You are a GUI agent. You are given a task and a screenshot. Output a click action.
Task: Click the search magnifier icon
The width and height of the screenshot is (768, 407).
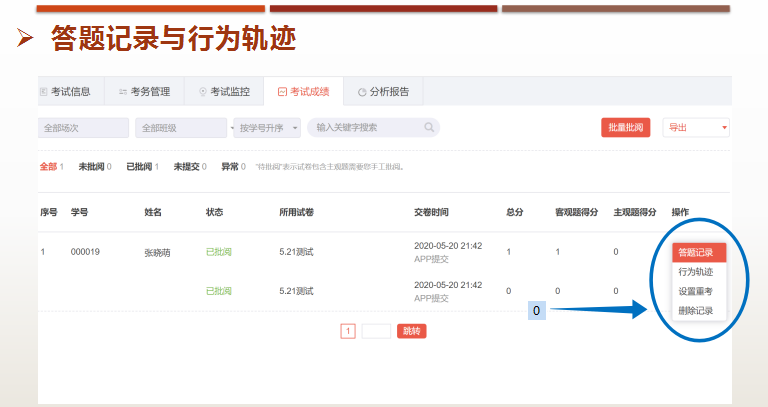pyautogui.click(x=429, y=128)
